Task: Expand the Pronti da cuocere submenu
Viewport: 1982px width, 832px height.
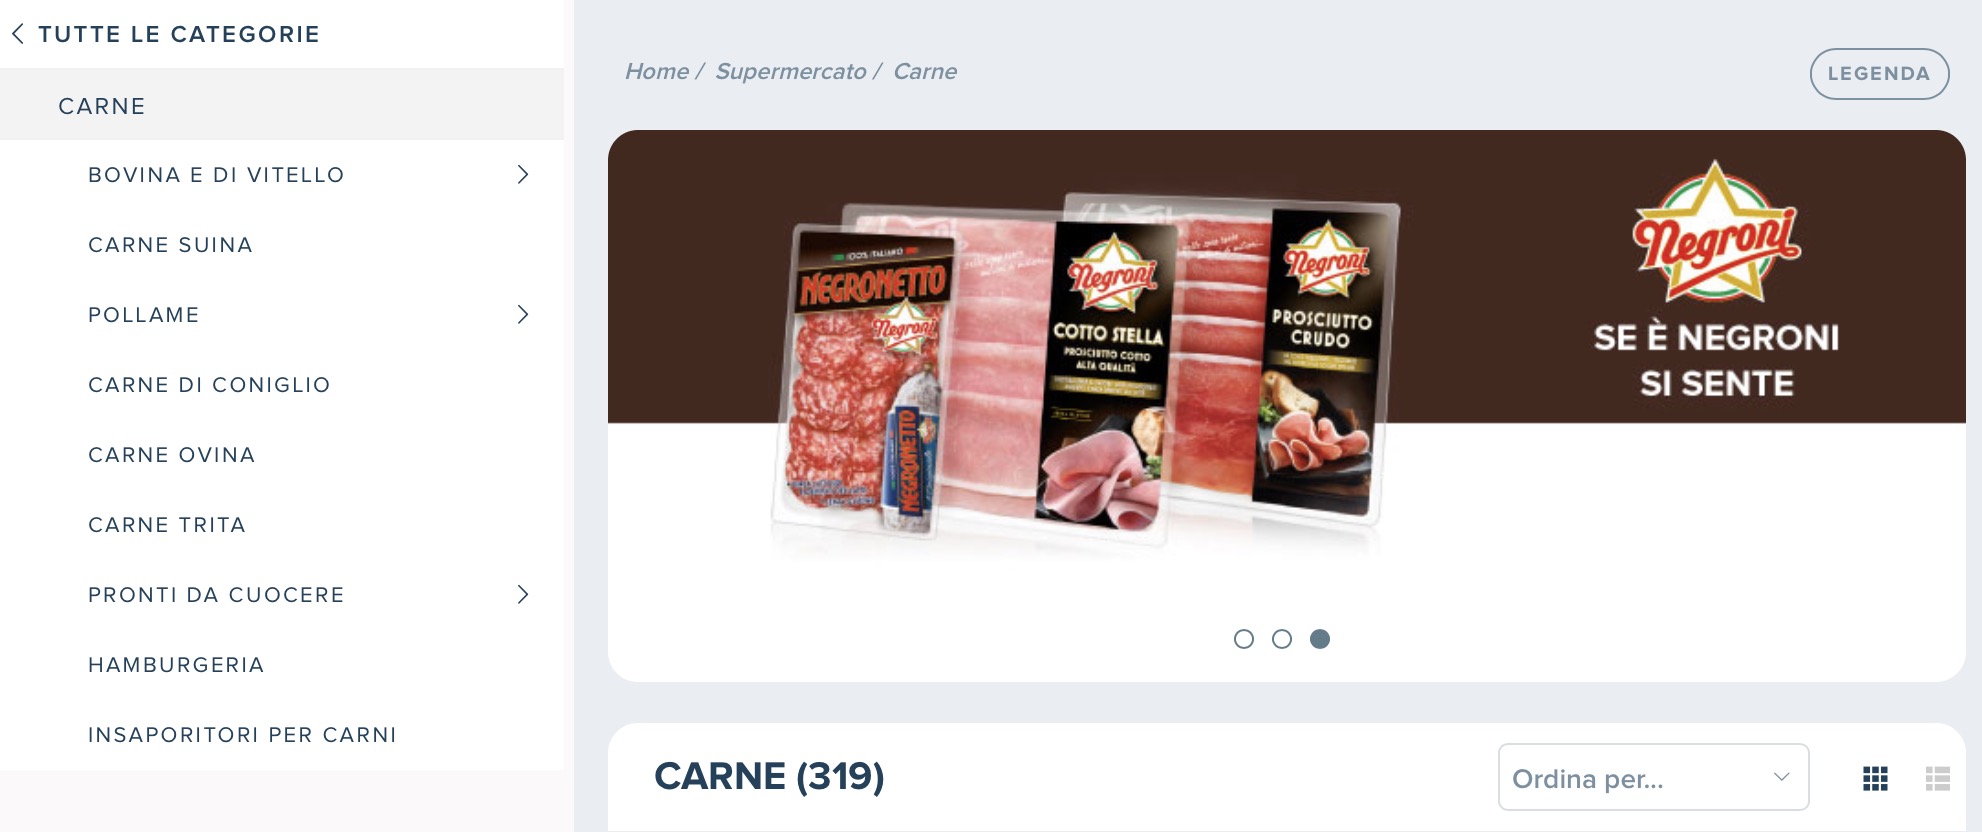Action: click(x=522, y=595)
